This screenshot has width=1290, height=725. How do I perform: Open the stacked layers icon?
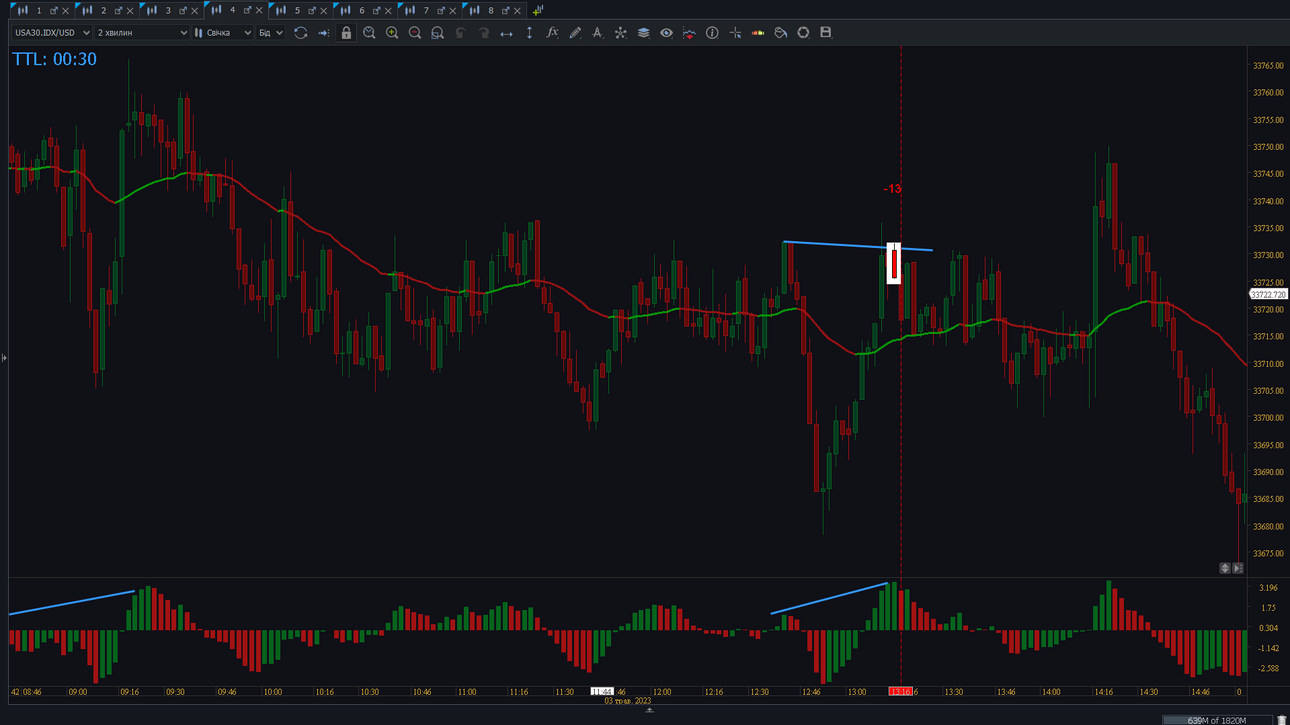point(643,33)
